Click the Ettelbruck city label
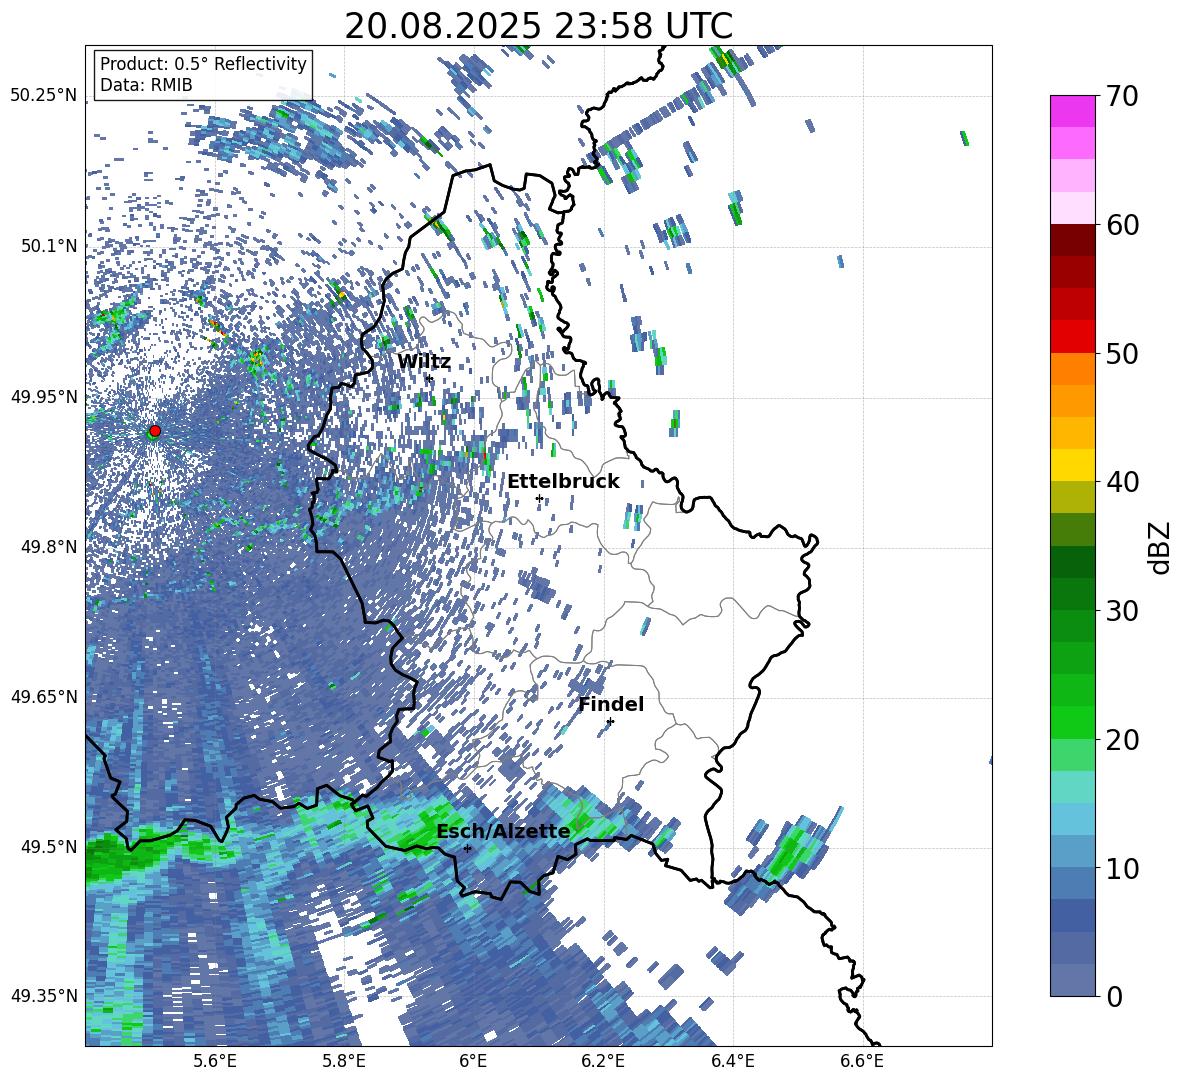This screenshot has width=1184, height=1081. pyautogui.click(x=563, y=482)
